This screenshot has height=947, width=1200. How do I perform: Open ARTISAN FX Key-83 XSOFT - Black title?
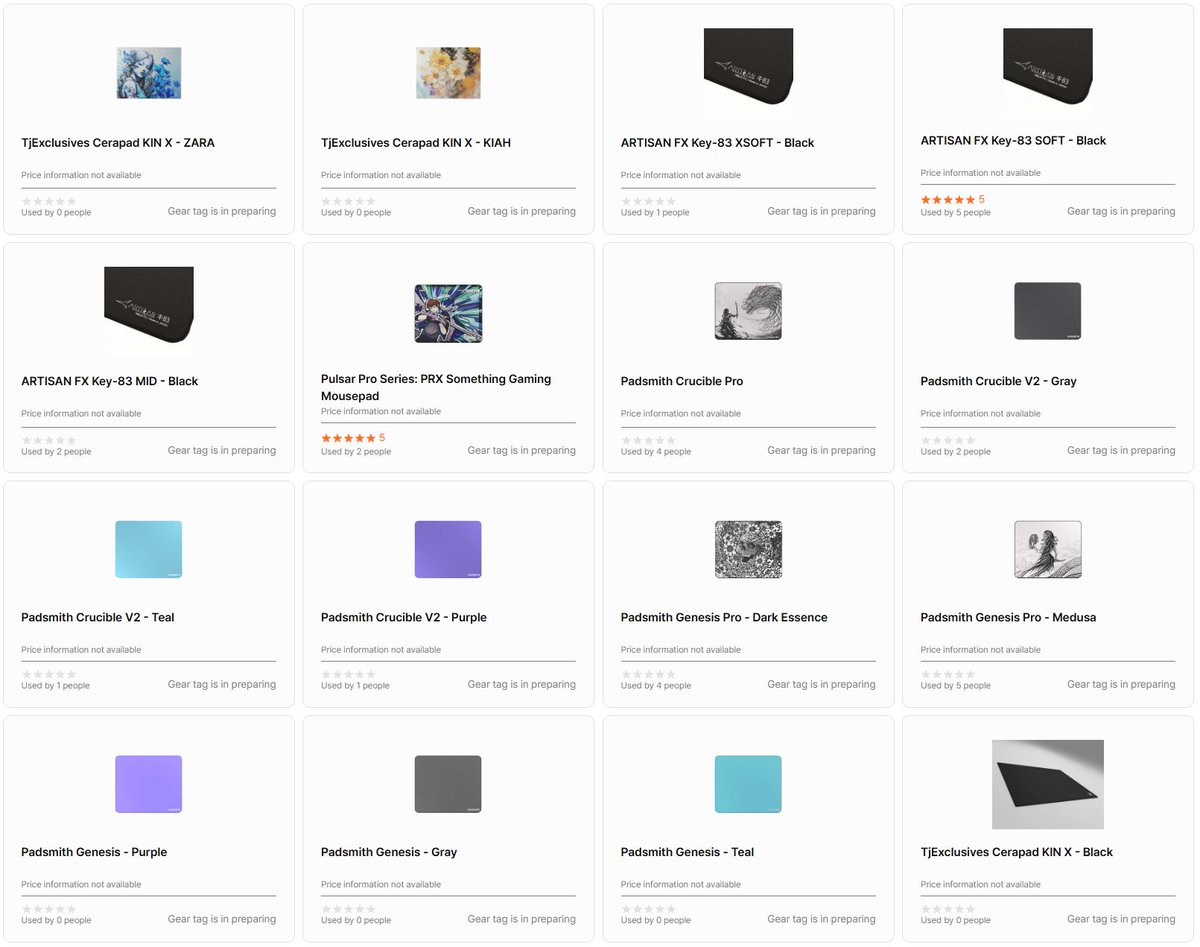(x=718, y=143)
